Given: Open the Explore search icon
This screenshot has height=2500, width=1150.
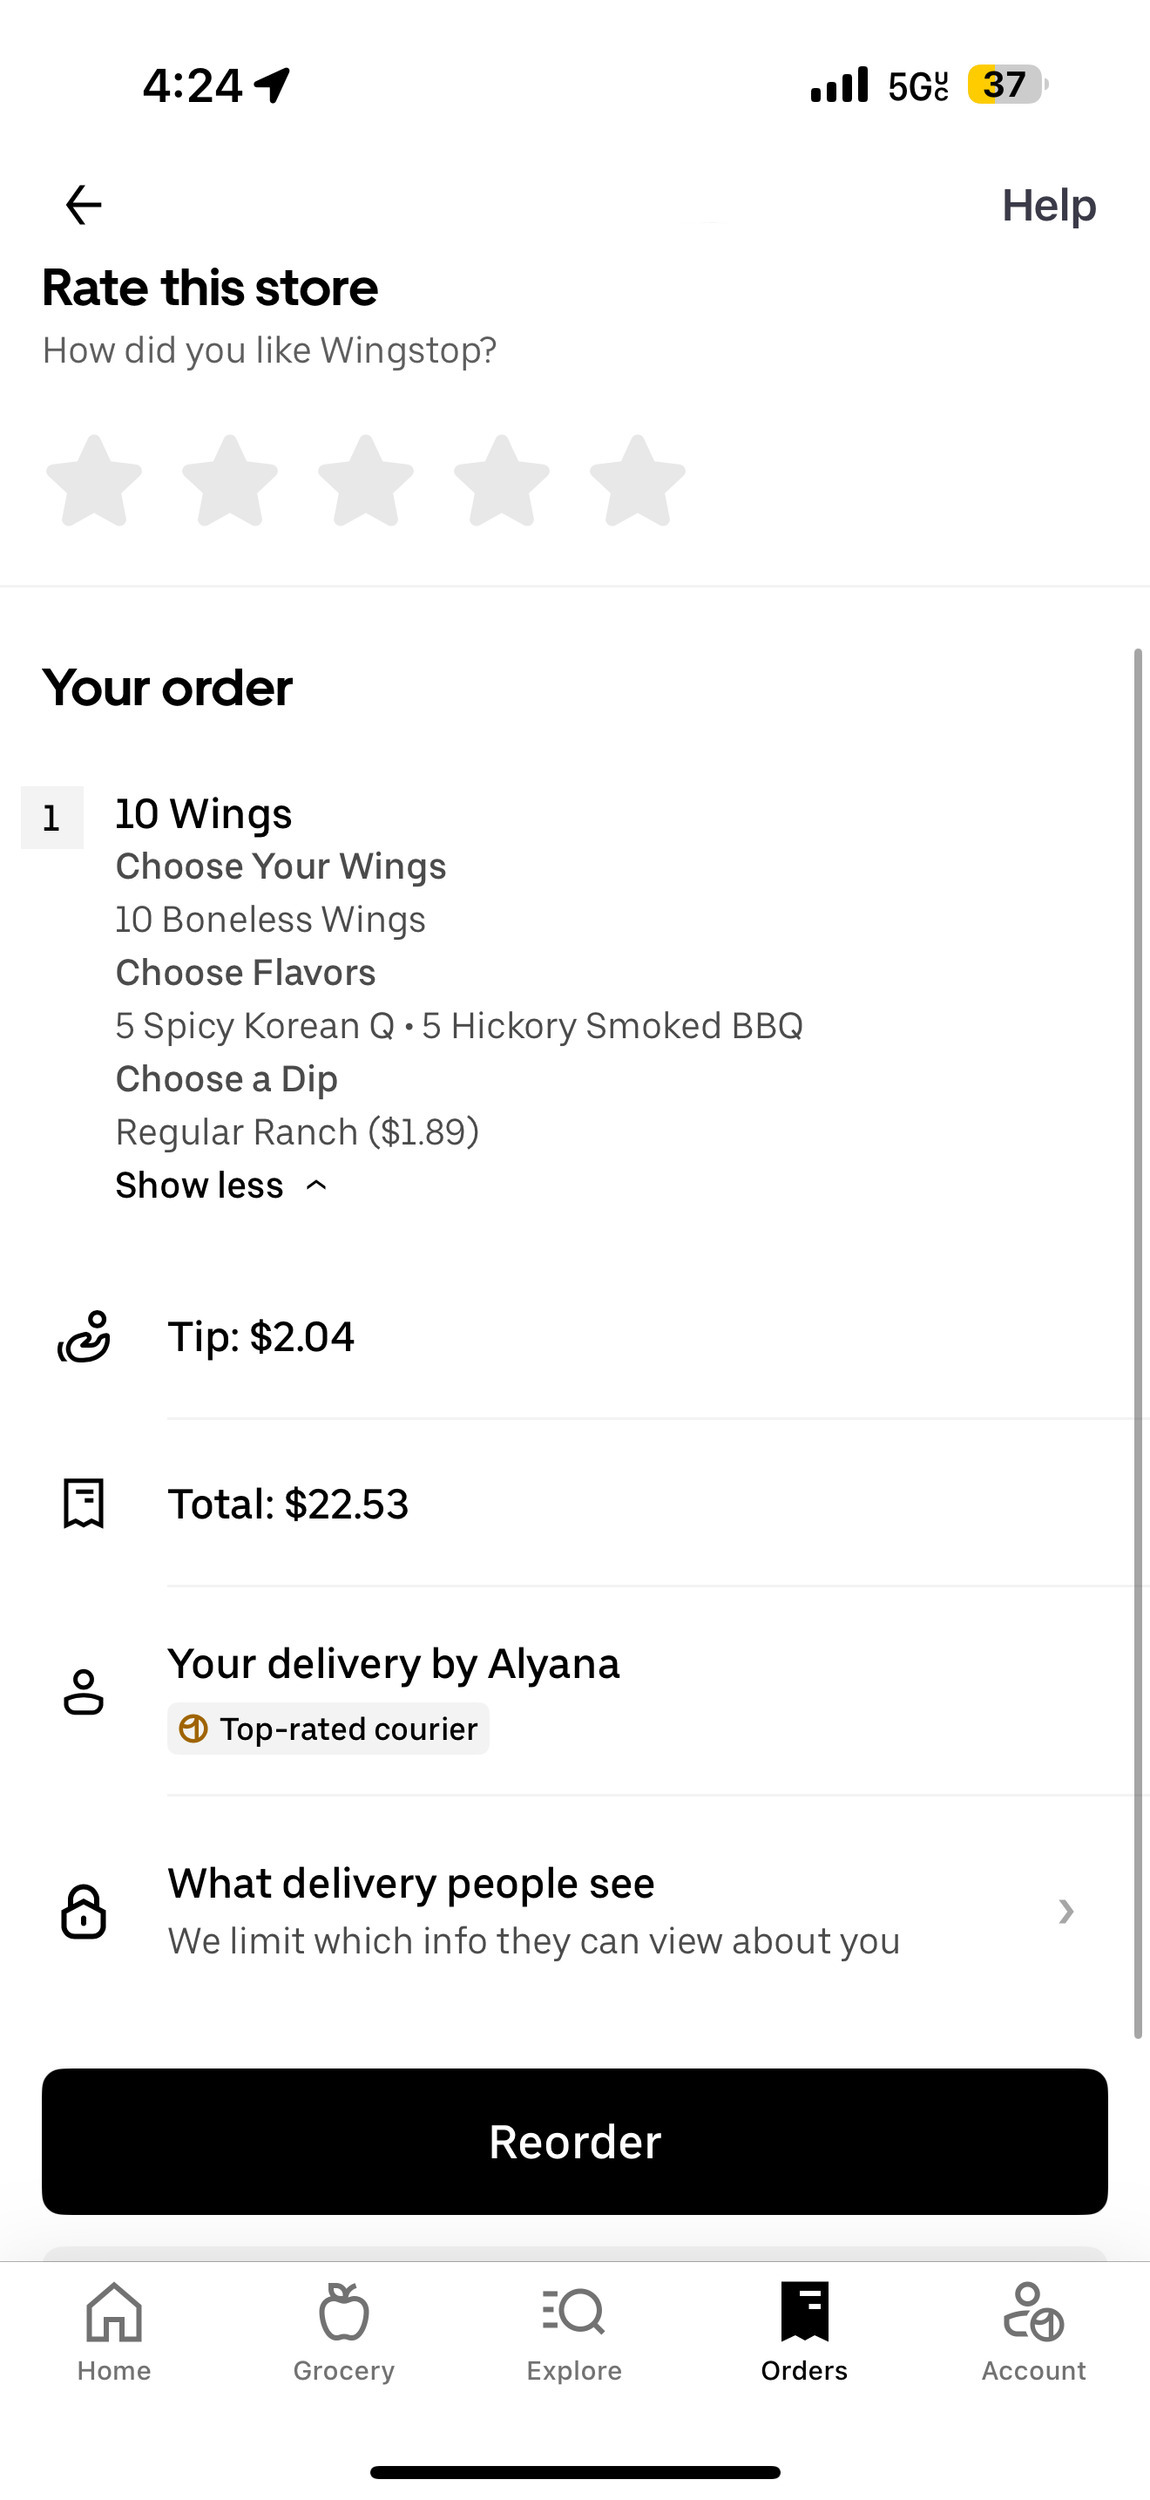Looking at the screenshot, I should 574,2312.
